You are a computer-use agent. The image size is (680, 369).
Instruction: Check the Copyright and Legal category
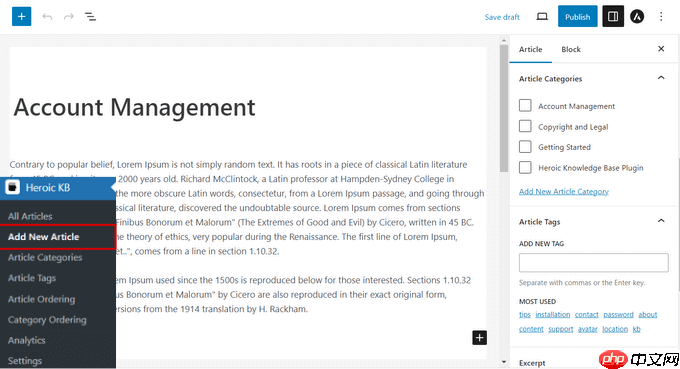click(x=525, y=126)
